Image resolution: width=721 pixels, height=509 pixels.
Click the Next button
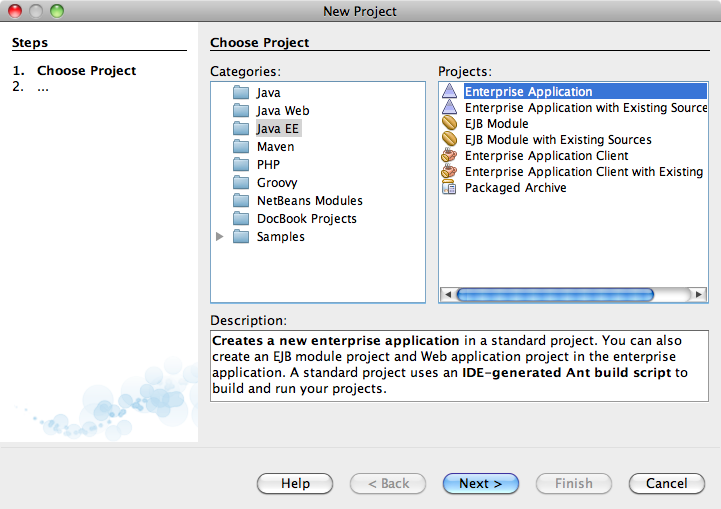tap(481, 483)
